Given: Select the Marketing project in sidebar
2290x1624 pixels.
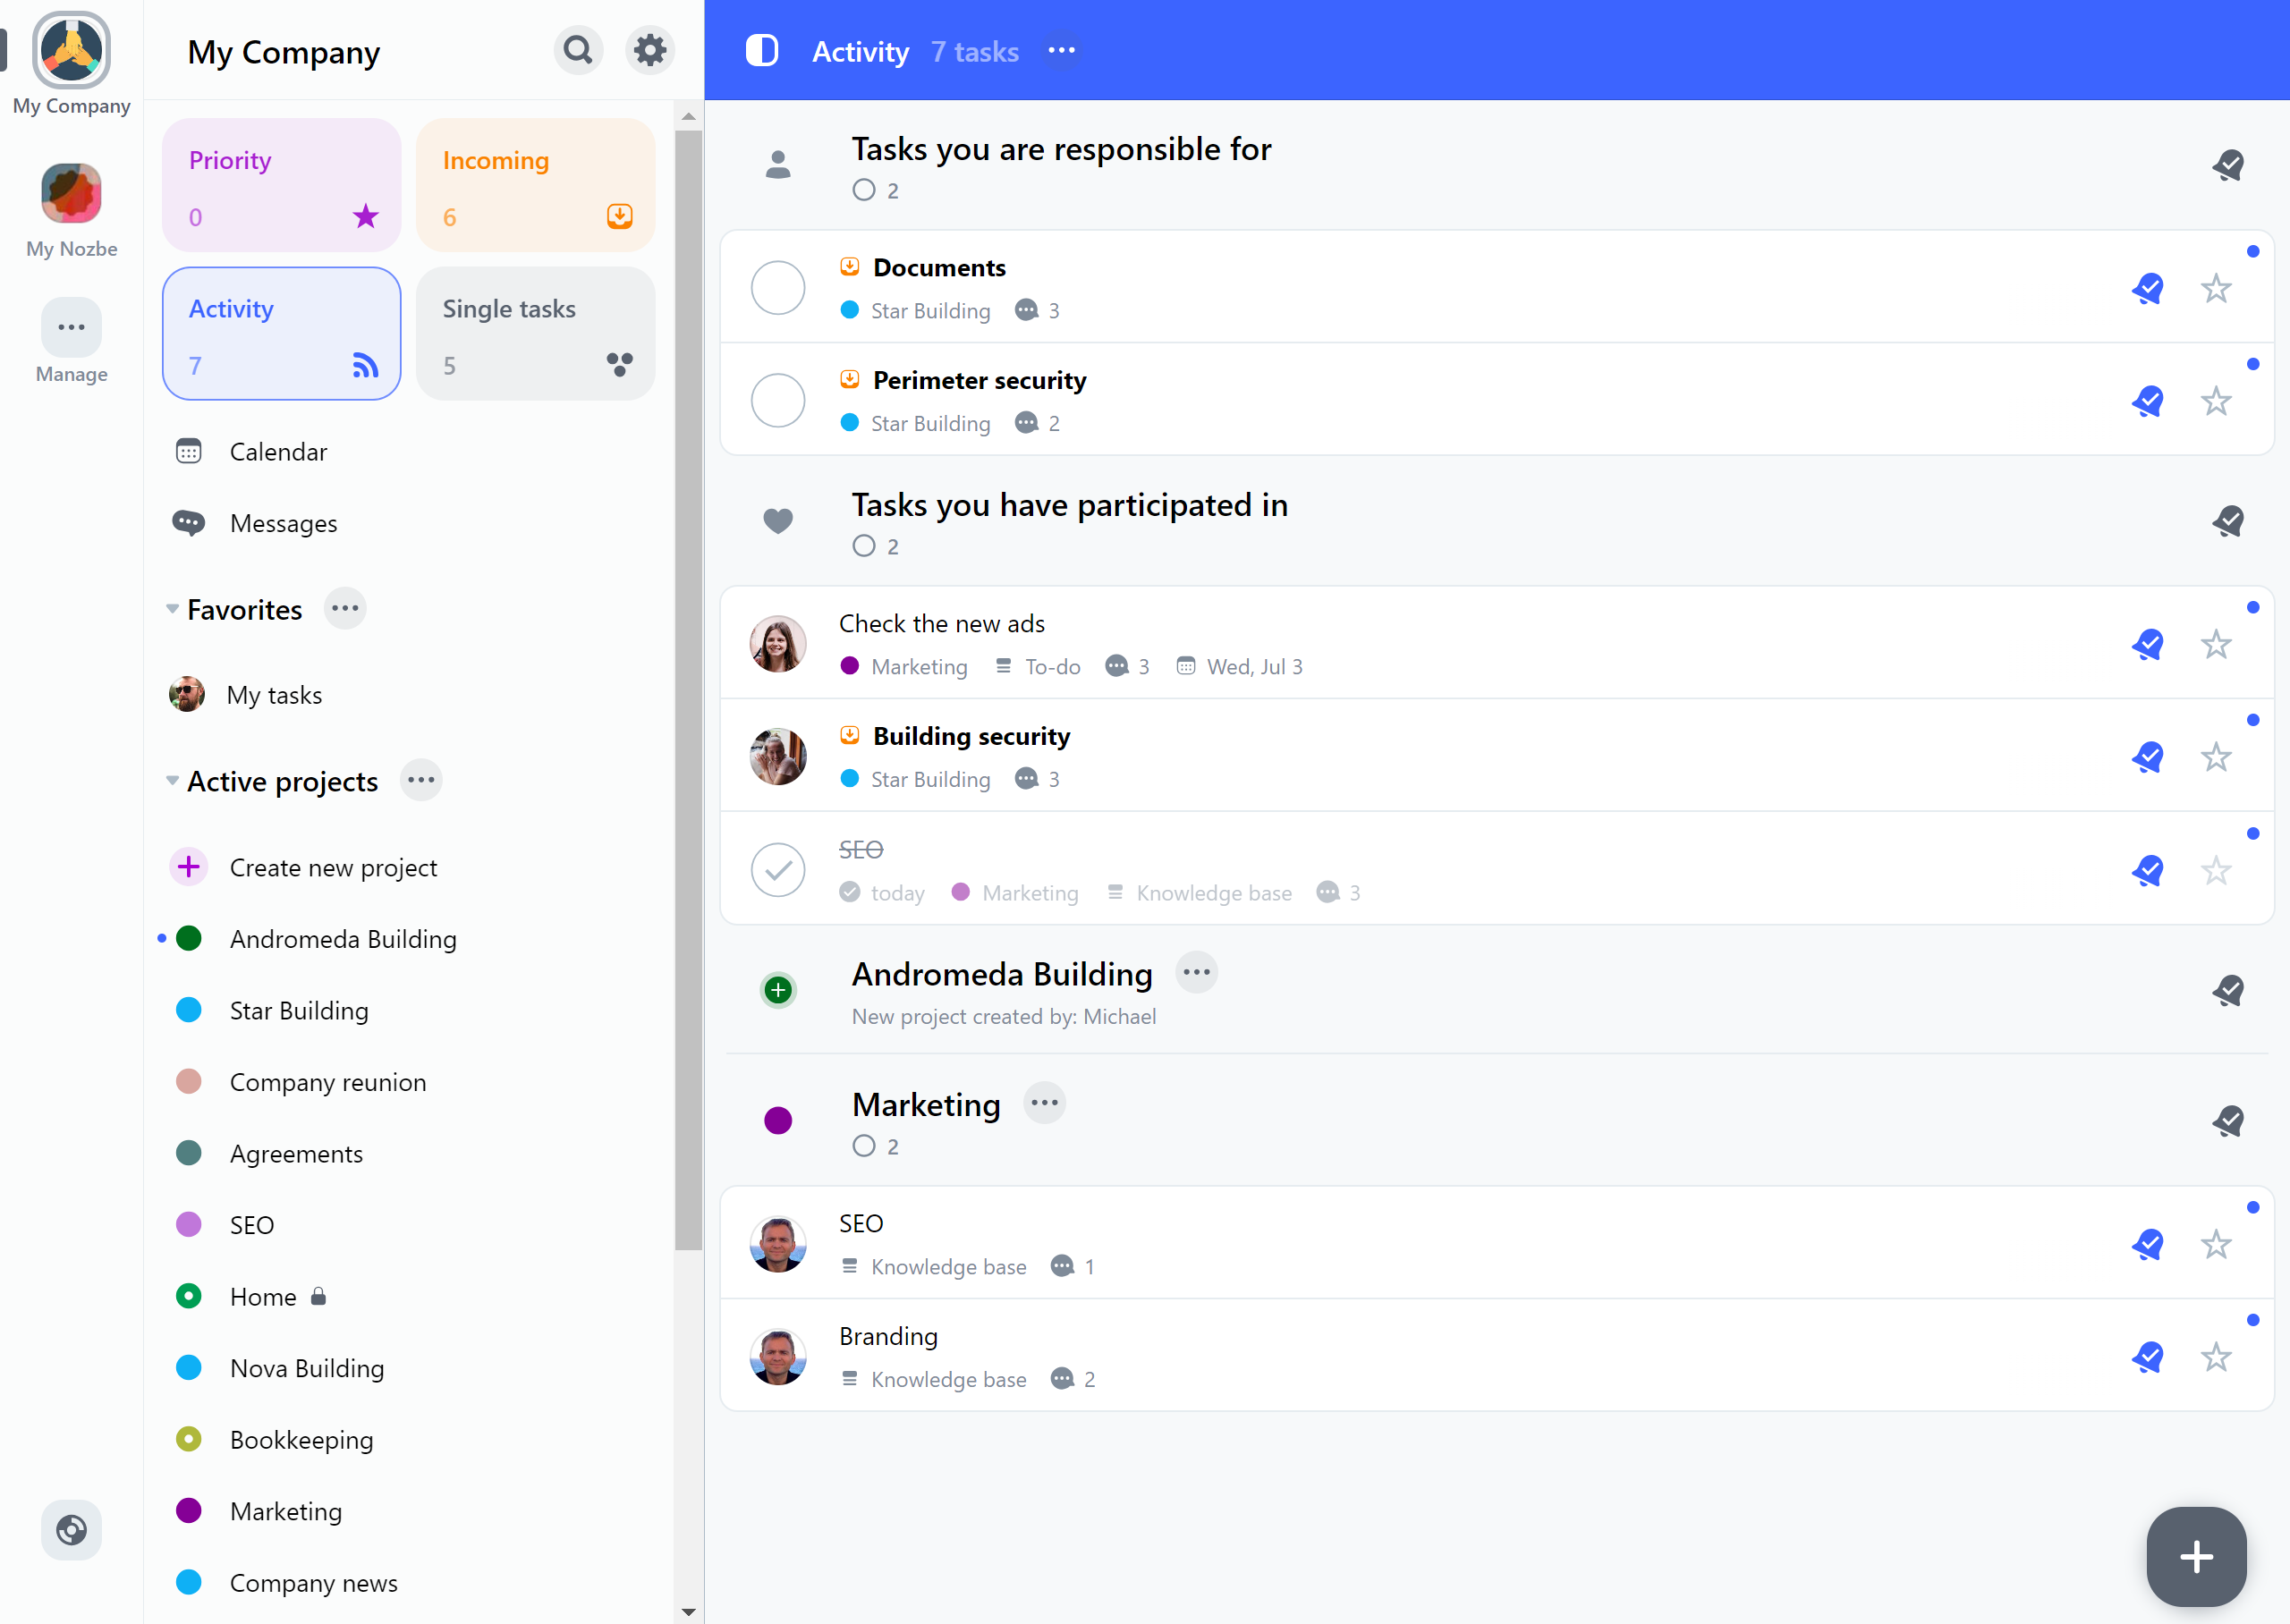Looking at the screenshot, I should tap(284, 1510).
